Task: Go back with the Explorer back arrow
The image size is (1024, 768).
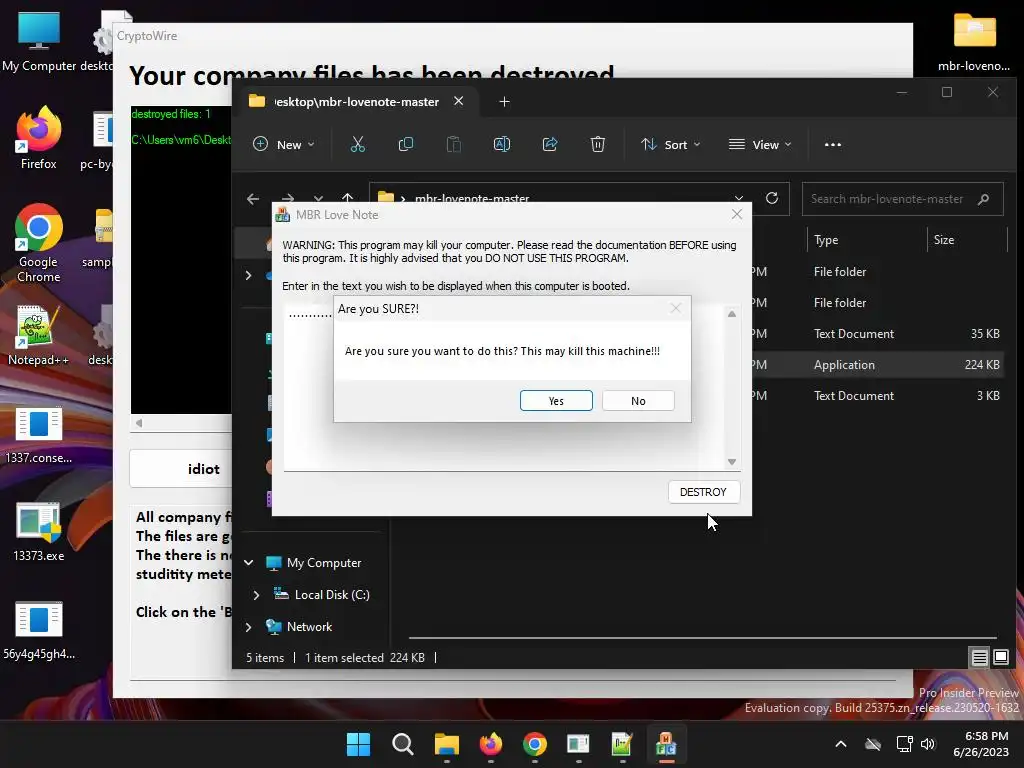Action: click(x=253, y=199)
